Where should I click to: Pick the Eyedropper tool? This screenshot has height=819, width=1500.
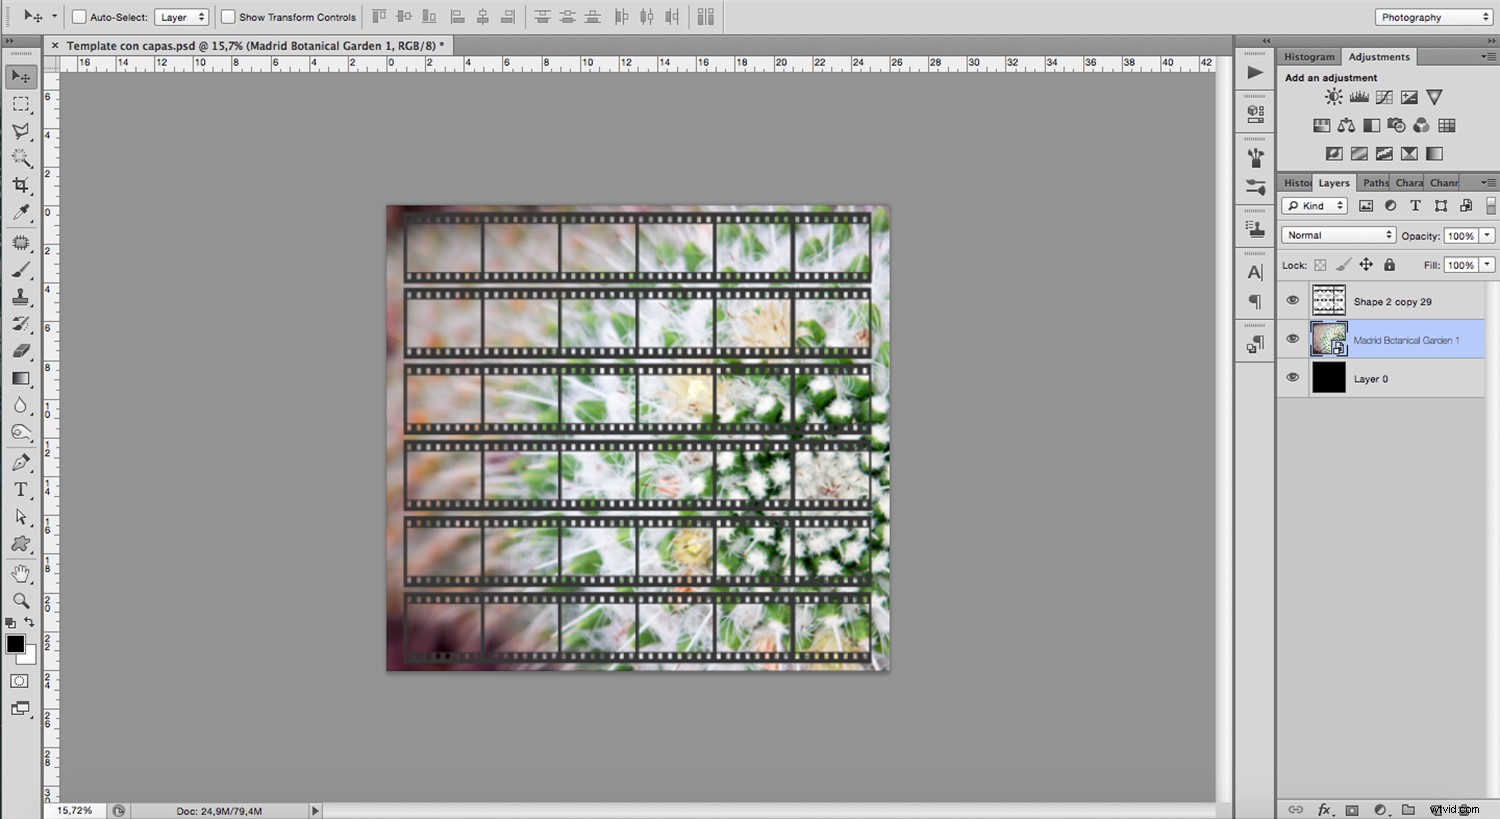[20, 212]
